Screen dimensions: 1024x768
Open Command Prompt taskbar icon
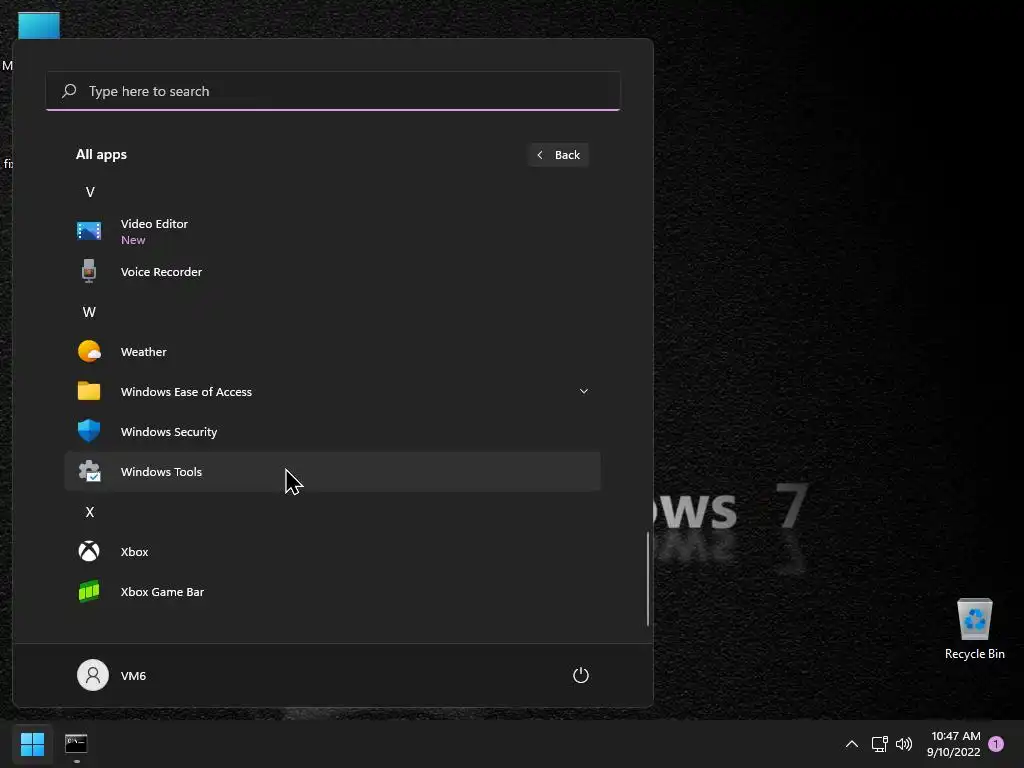coord(76,744)
